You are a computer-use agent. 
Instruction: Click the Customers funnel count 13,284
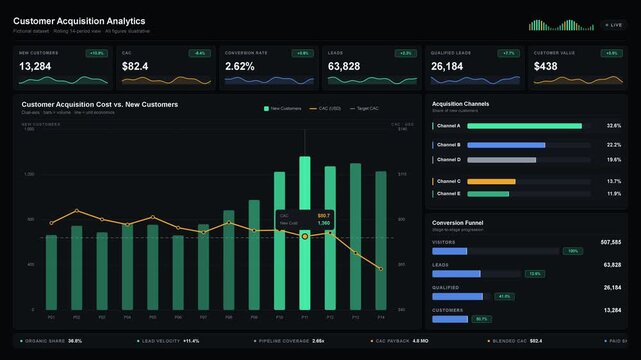tap(612, 310)
